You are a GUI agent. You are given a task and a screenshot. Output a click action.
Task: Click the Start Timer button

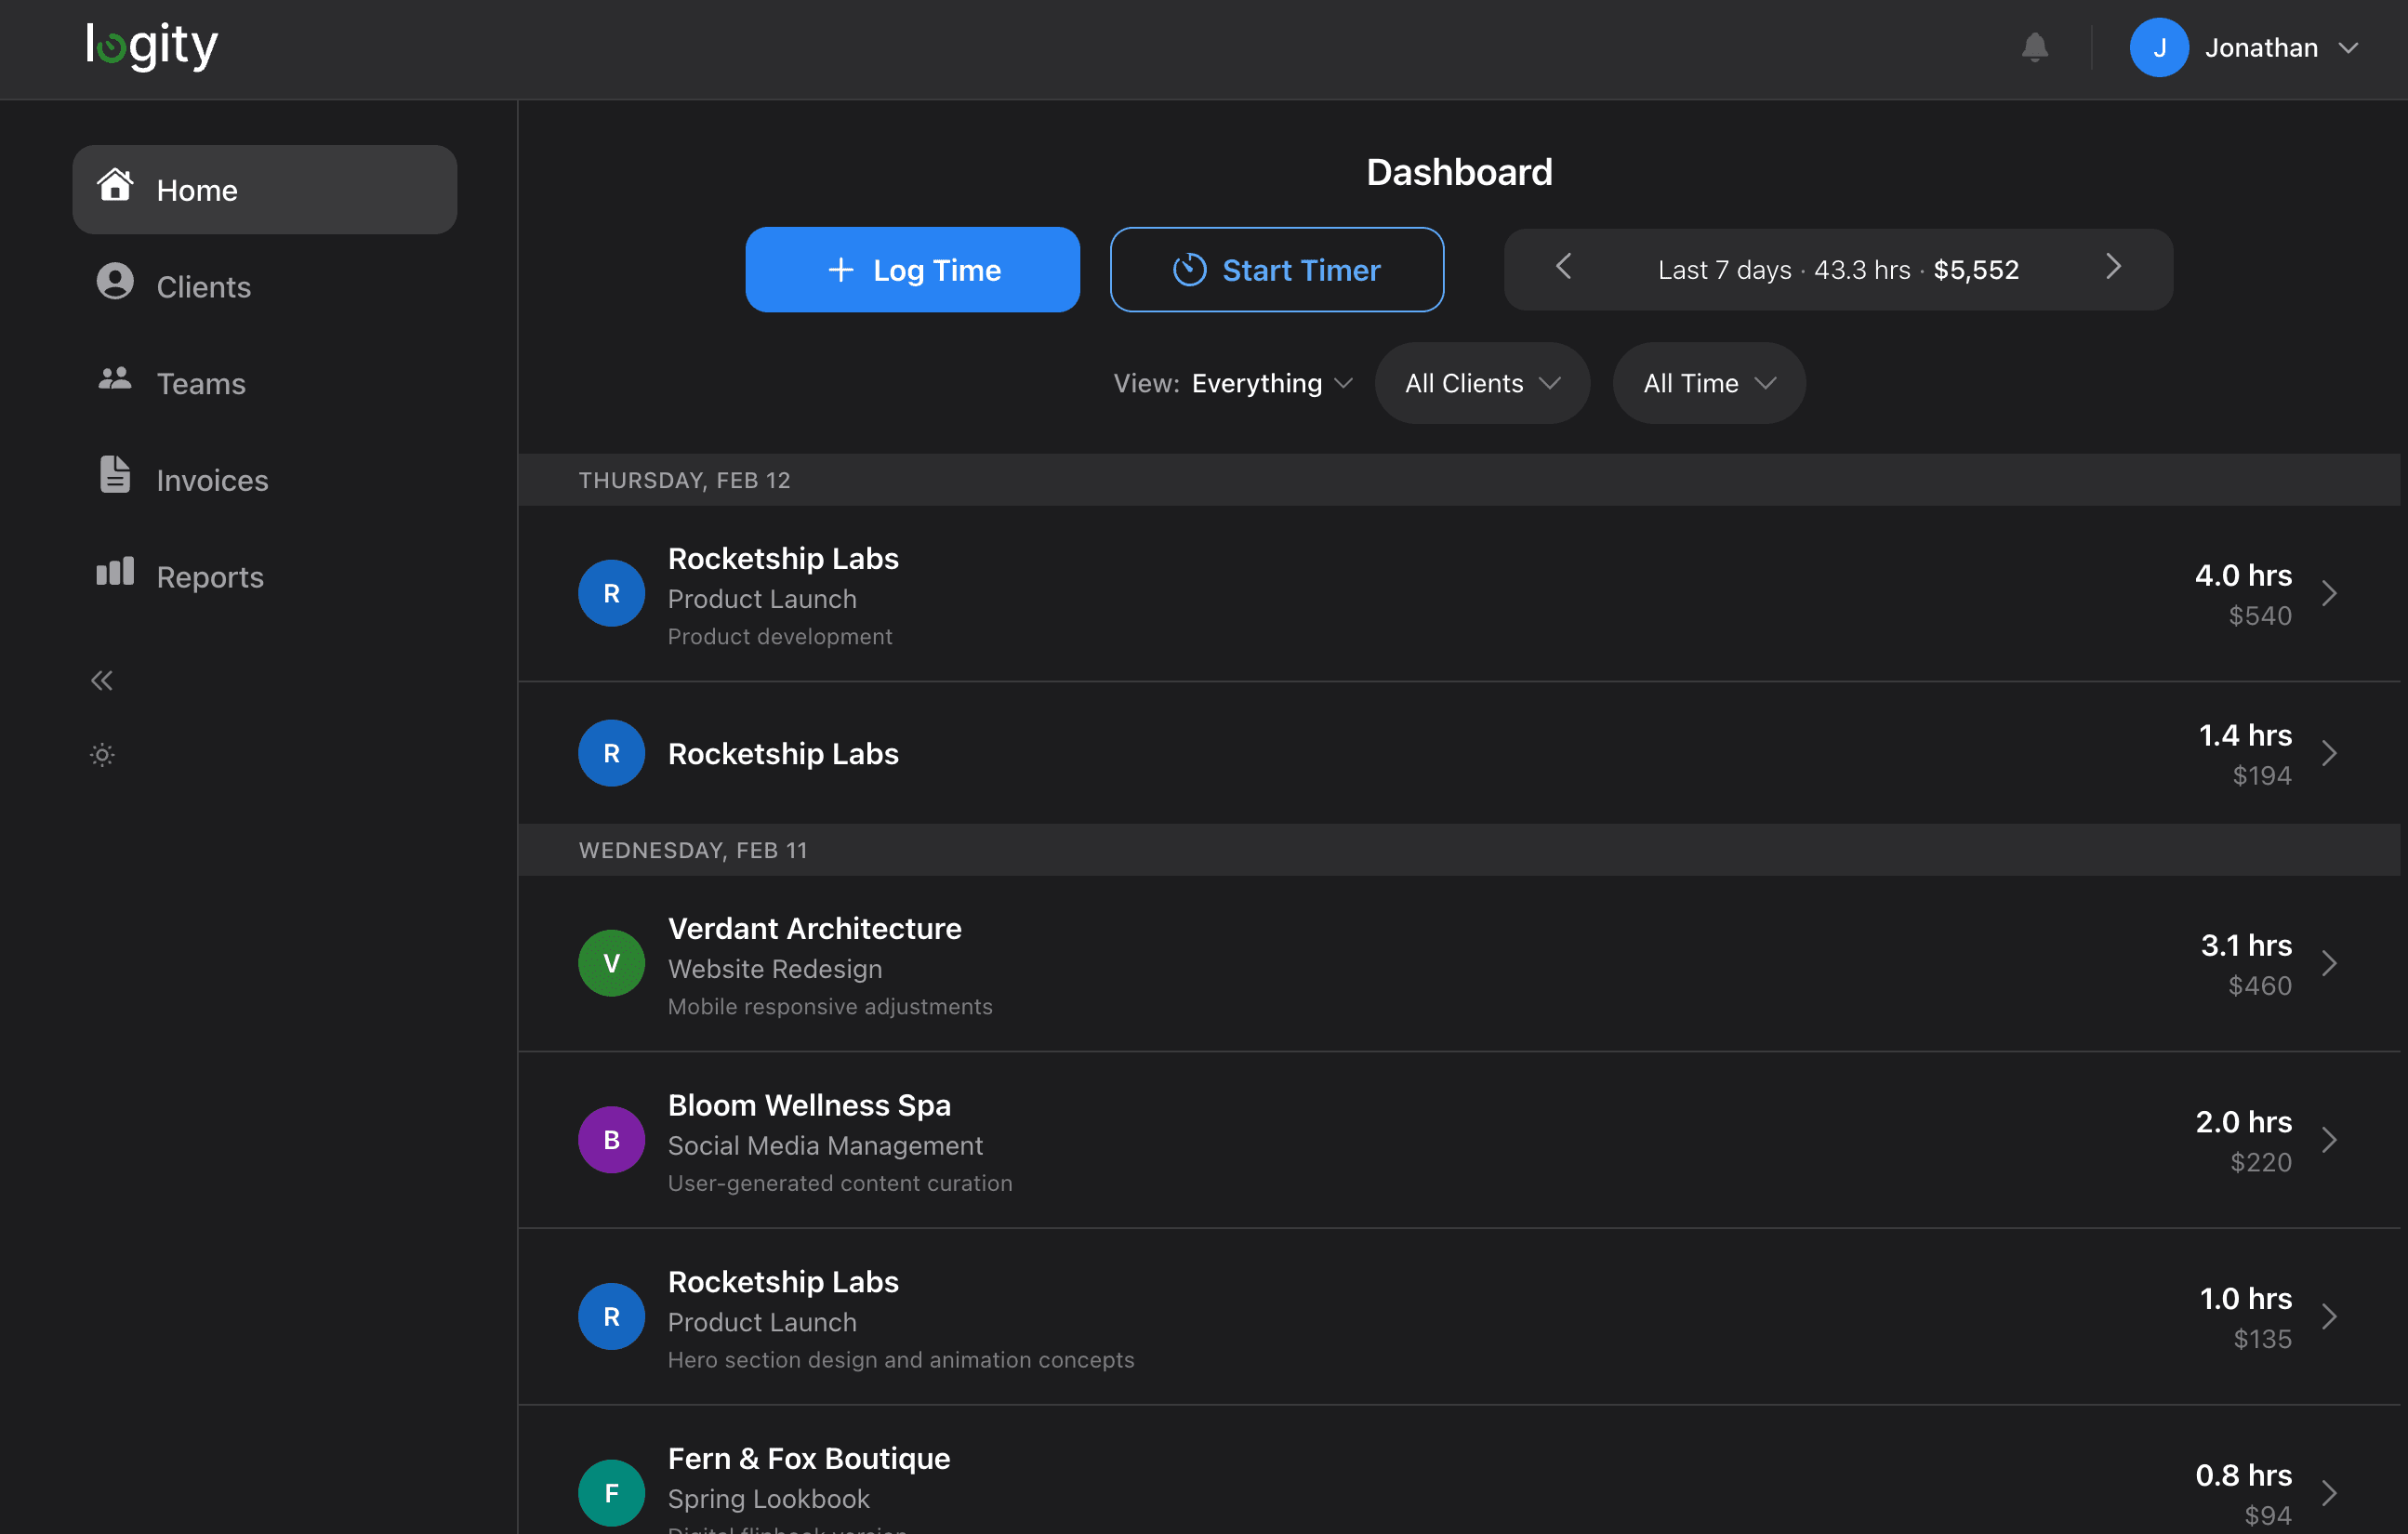click(1277, 269)
